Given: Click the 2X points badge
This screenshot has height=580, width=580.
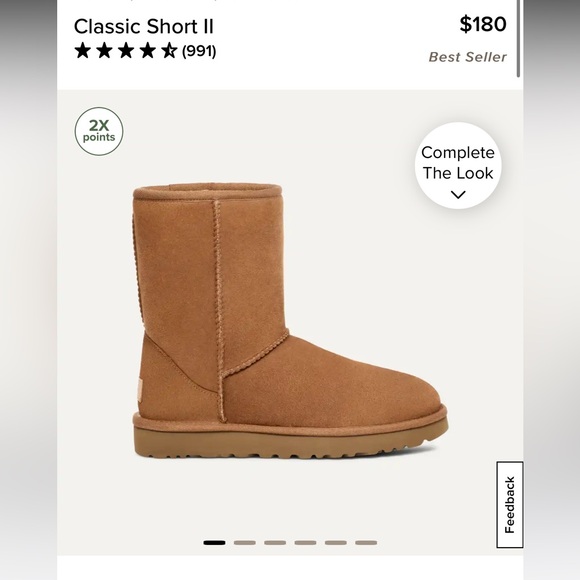Looking at the screenshot, I should point(99,131).
